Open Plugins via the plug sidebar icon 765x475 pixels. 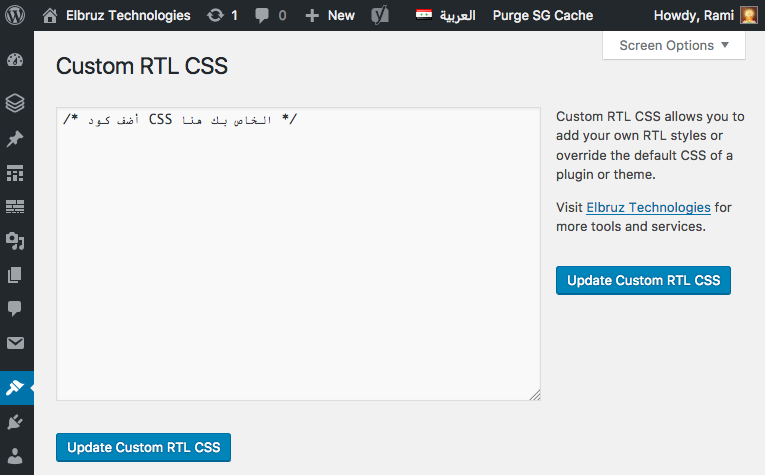tap(15, 421)
